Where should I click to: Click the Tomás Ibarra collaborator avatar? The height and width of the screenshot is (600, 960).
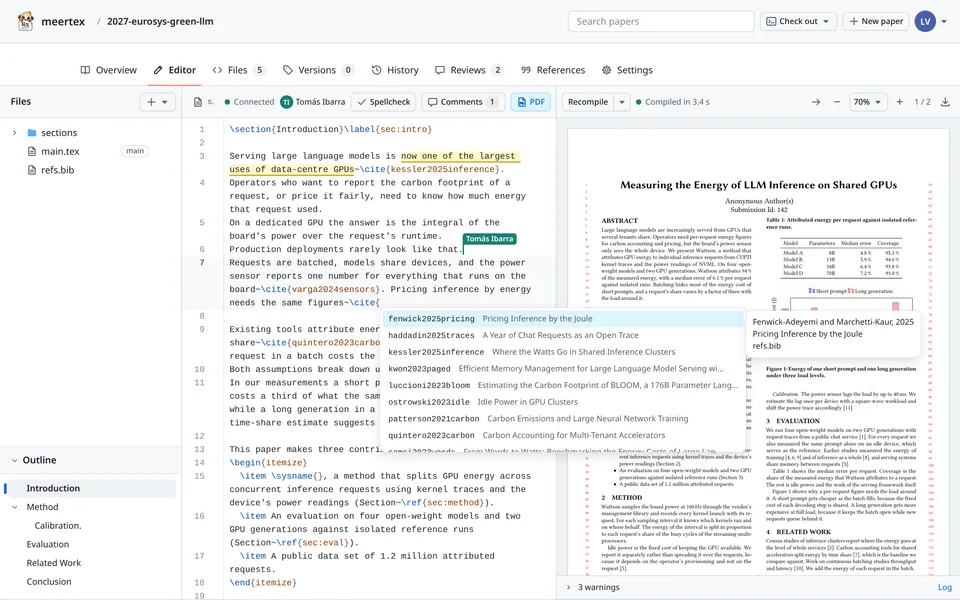286,102
